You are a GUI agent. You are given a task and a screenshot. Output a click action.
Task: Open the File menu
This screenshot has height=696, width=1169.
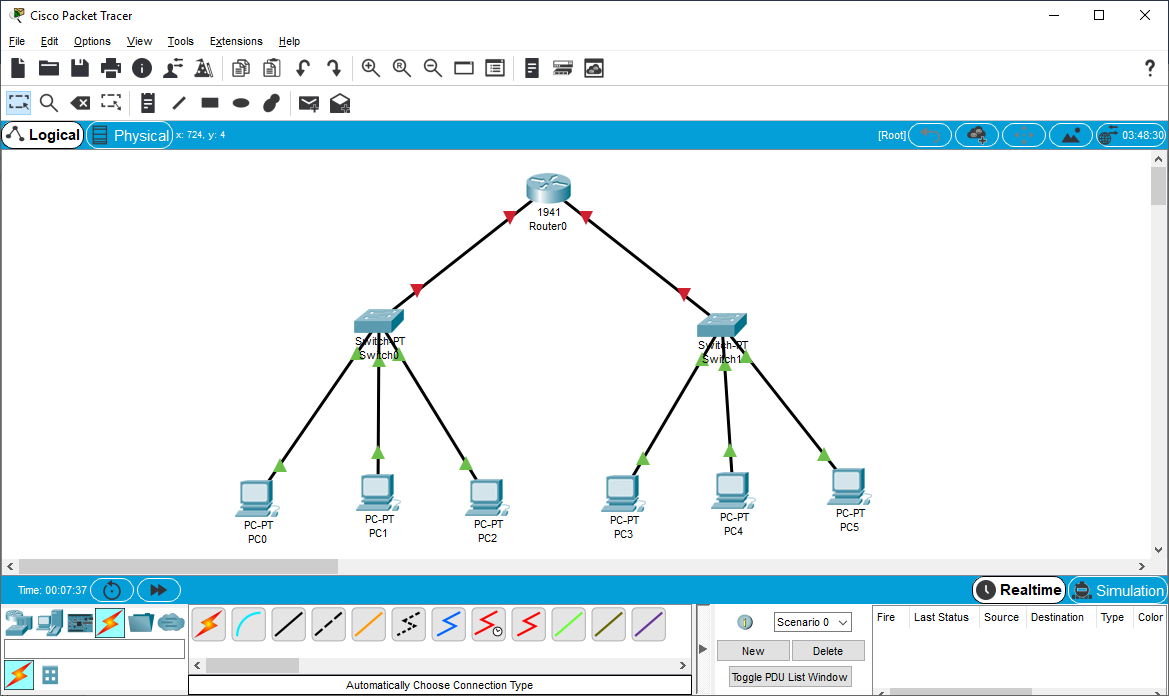[16, 41]
